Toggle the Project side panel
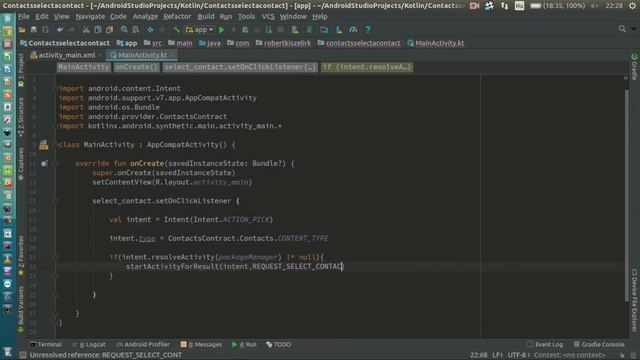Screen dimensions: 640x360 (x=21, y=70)
